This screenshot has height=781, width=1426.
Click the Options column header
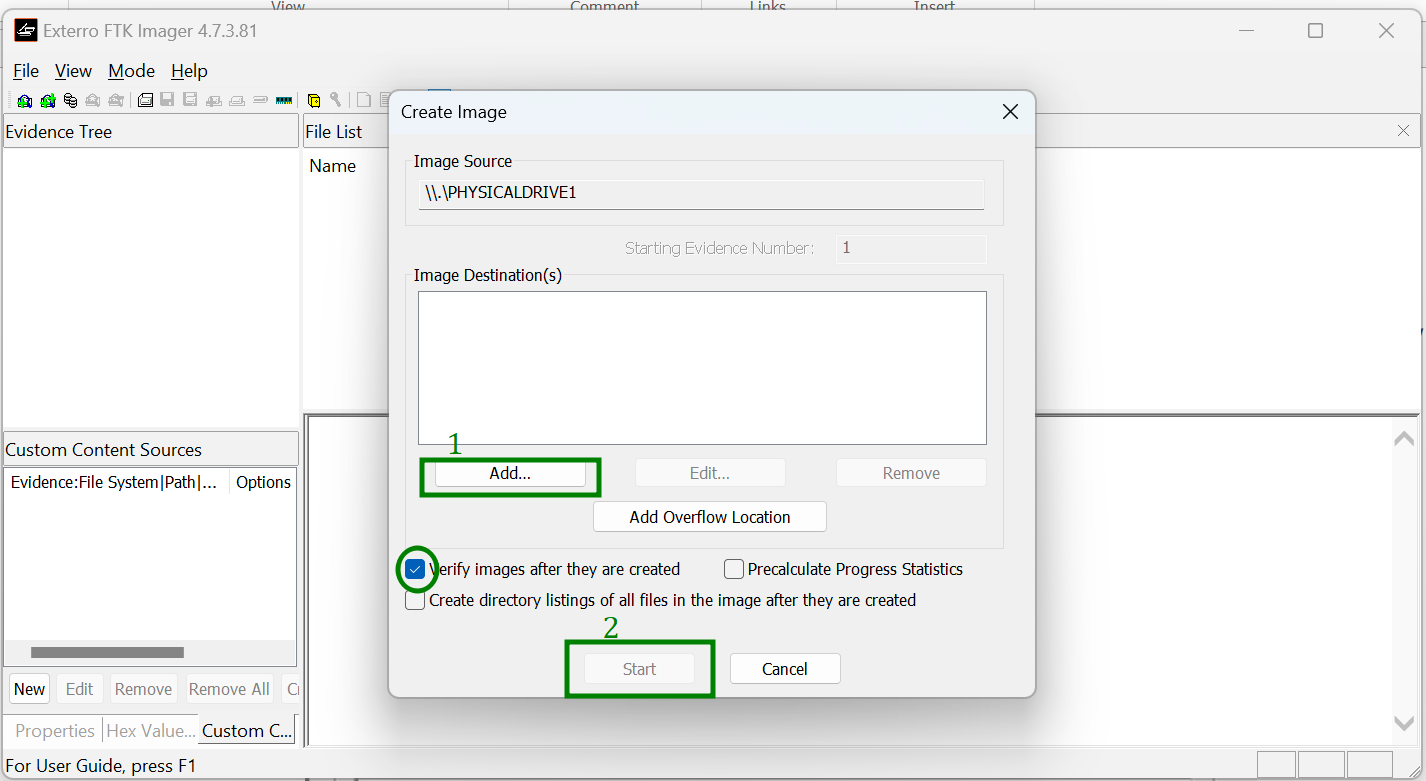coord(263,482)
